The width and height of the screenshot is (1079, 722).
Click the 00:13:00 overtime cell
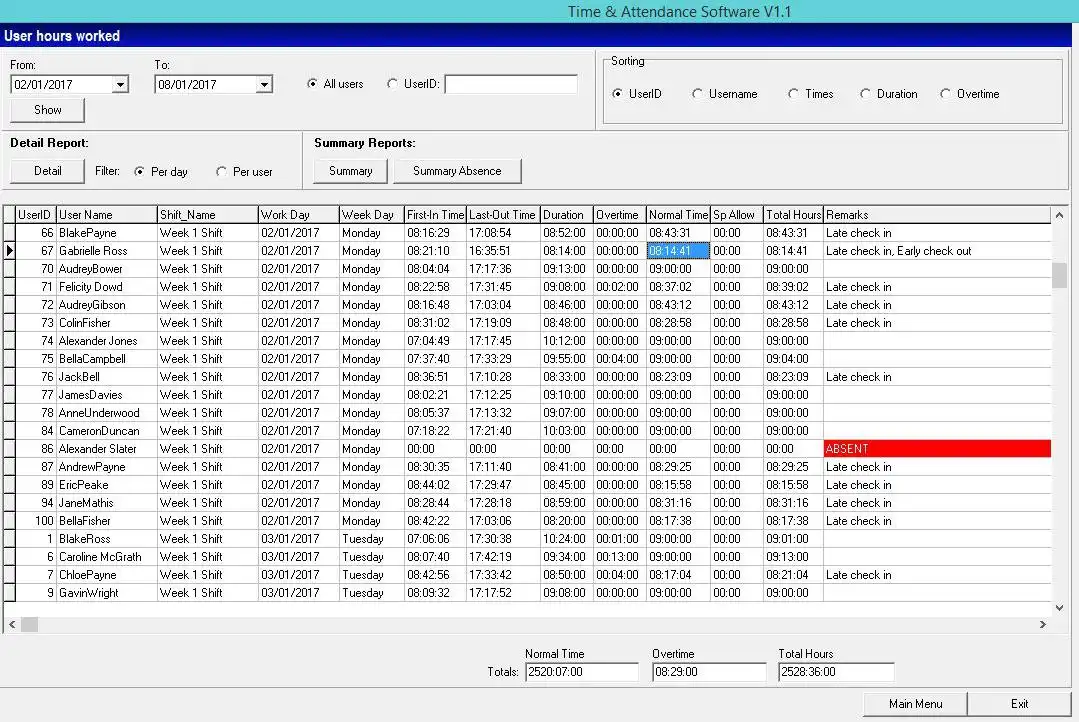tap(619, 557)
